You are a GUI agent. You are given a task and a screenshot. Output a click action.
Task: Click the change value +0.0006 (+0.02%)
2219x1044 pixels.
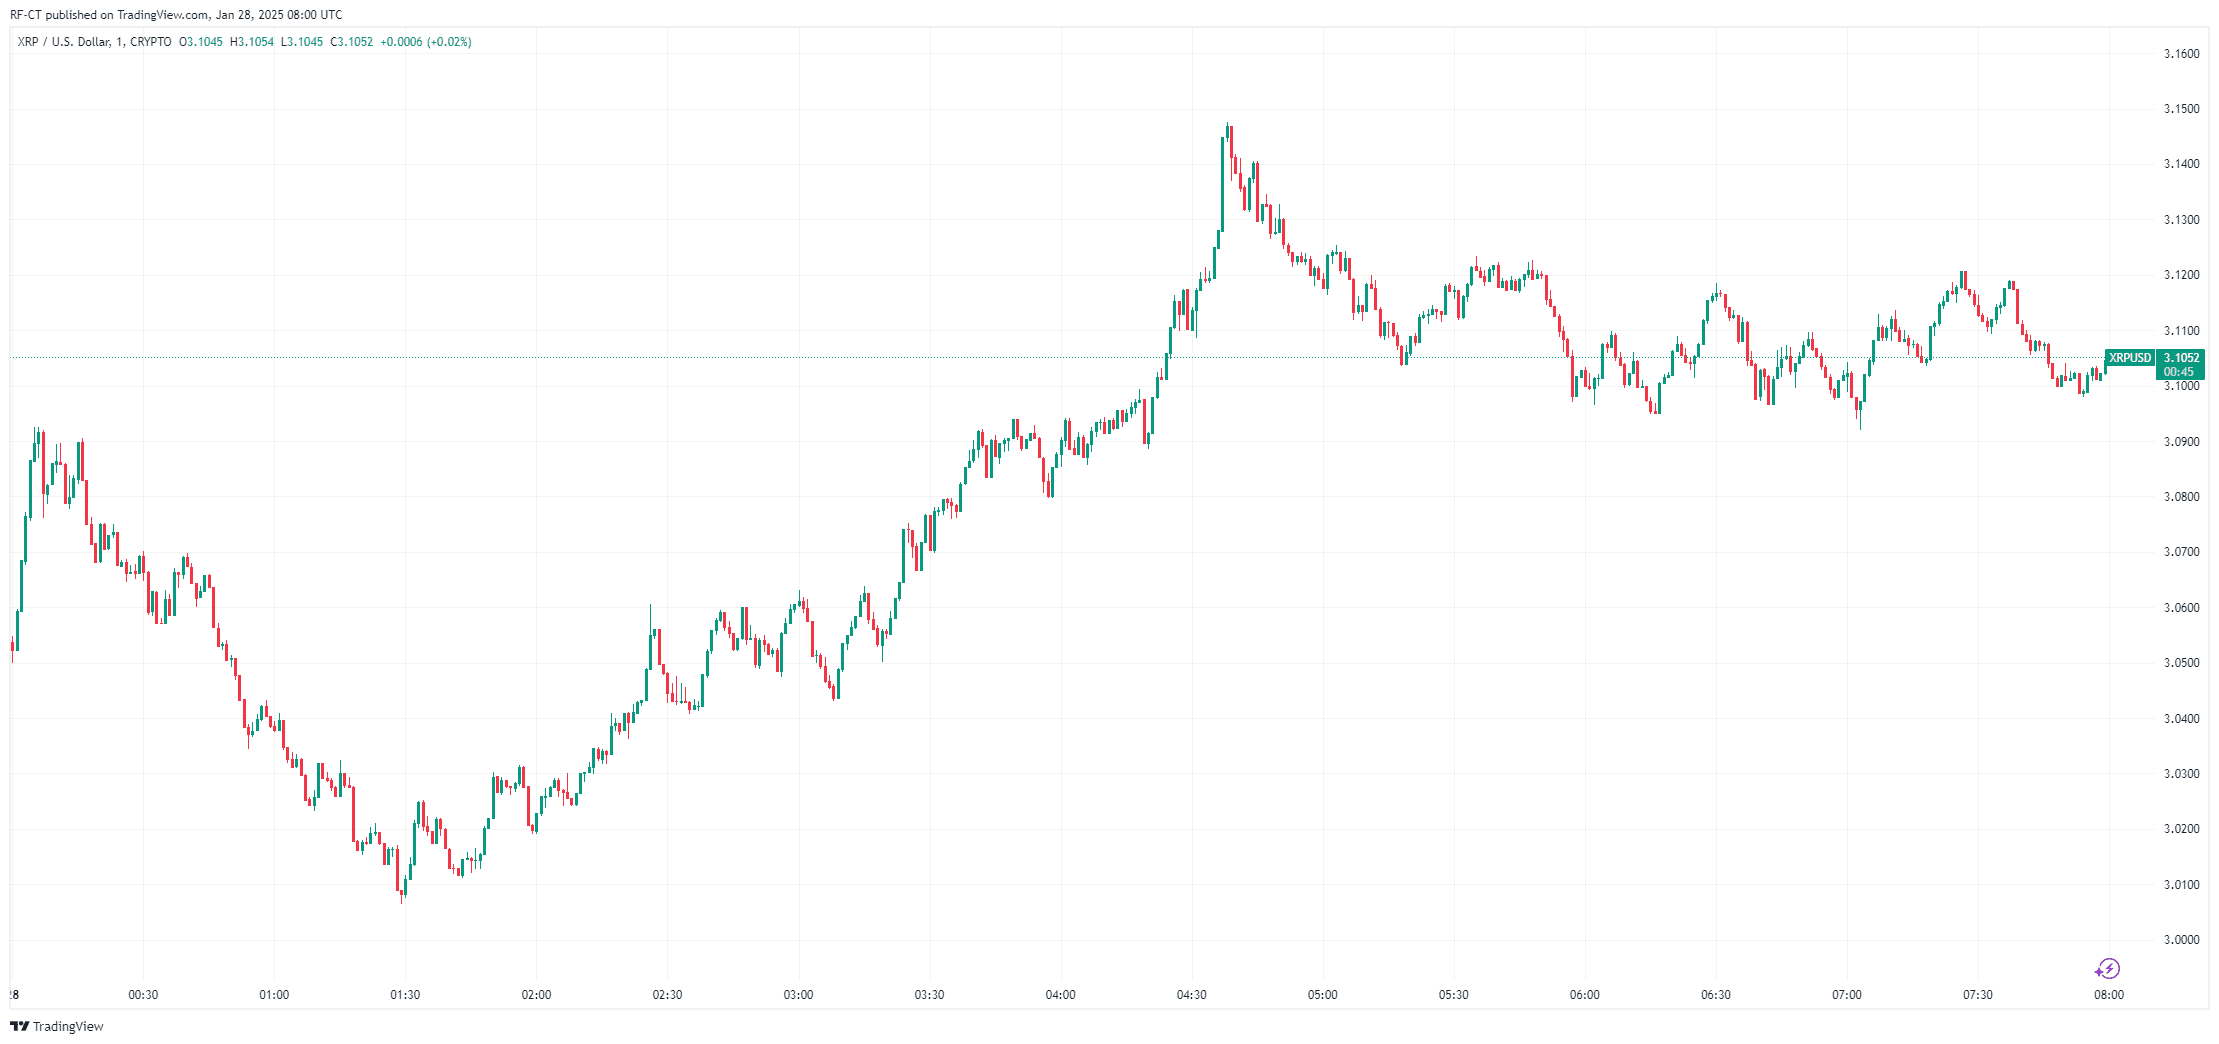[x=426, y=42]
